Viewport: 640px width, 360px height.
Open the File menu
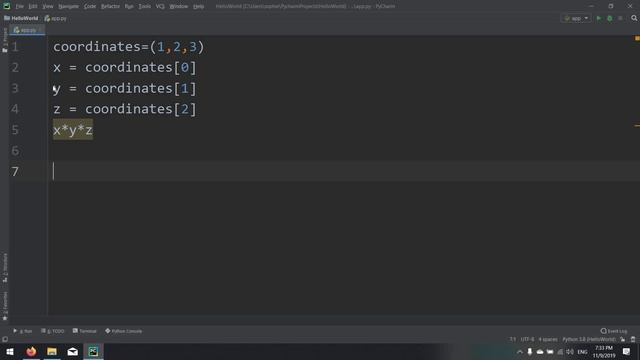point(20,7)
